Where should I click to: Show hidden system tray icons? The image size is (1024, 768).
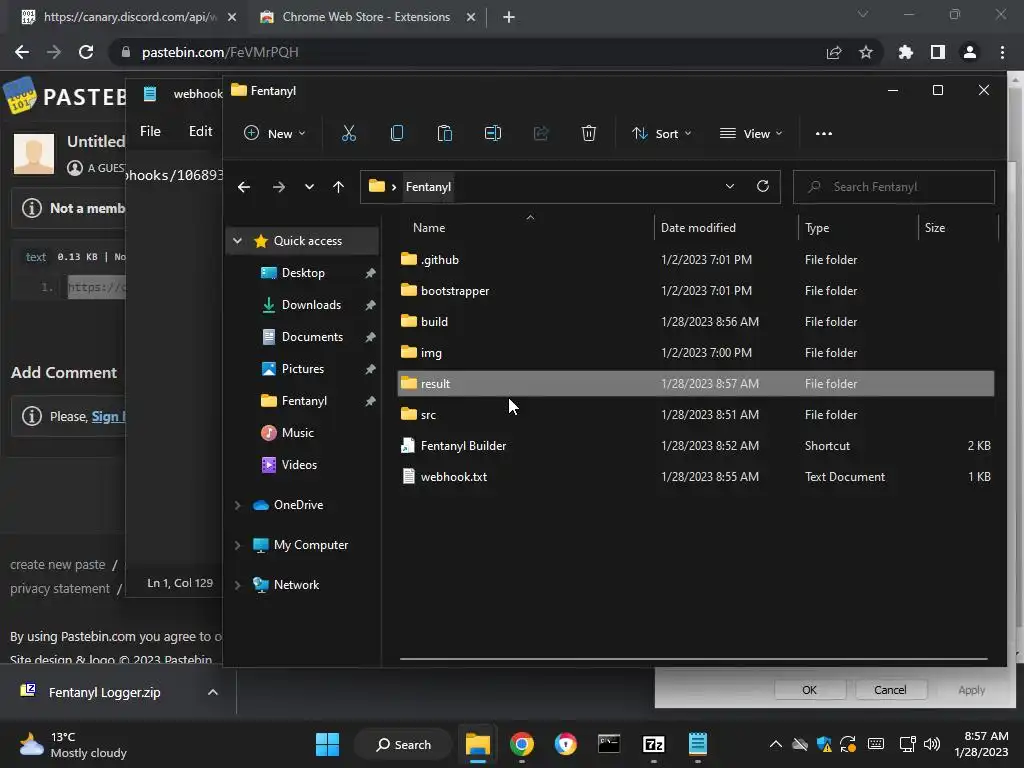pos(776,744)
